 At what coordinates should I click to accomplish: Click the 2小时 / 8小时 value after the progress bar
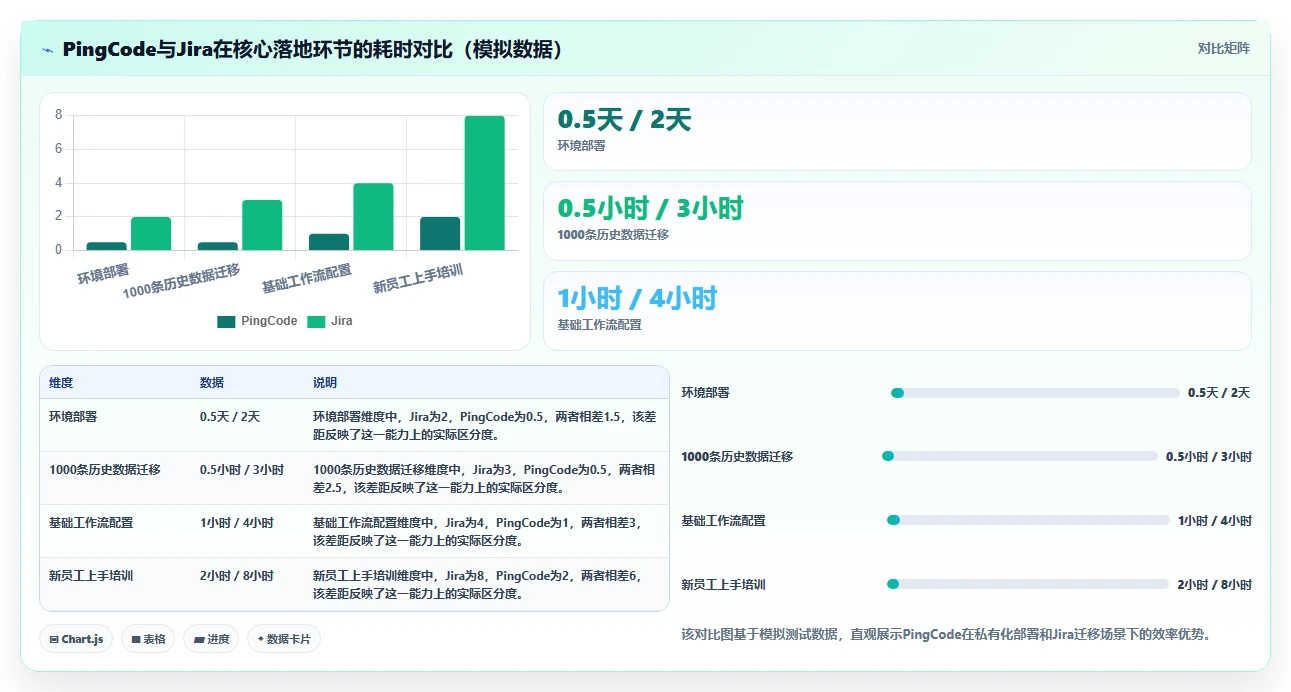click(x=1214, y=585)
